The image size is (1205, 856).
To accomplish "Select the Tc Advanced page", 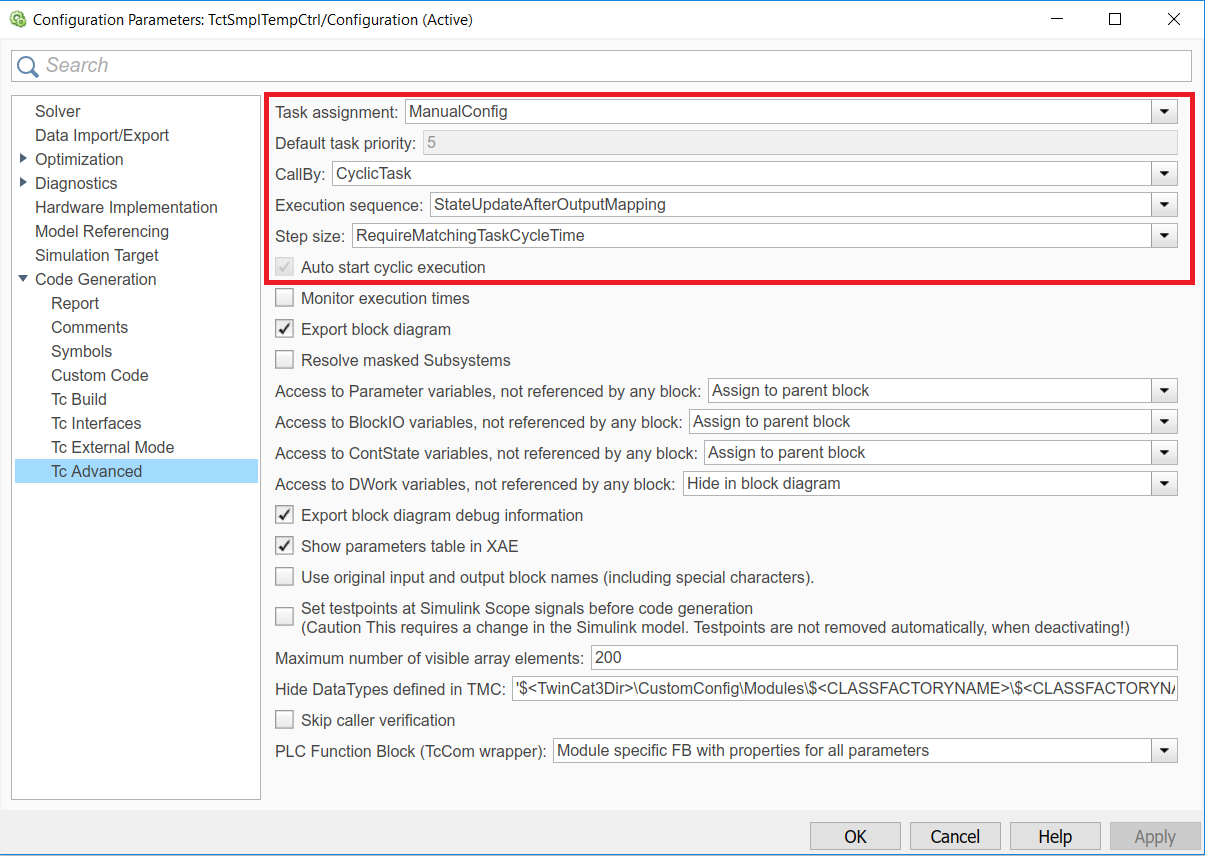I will (136, 471).
